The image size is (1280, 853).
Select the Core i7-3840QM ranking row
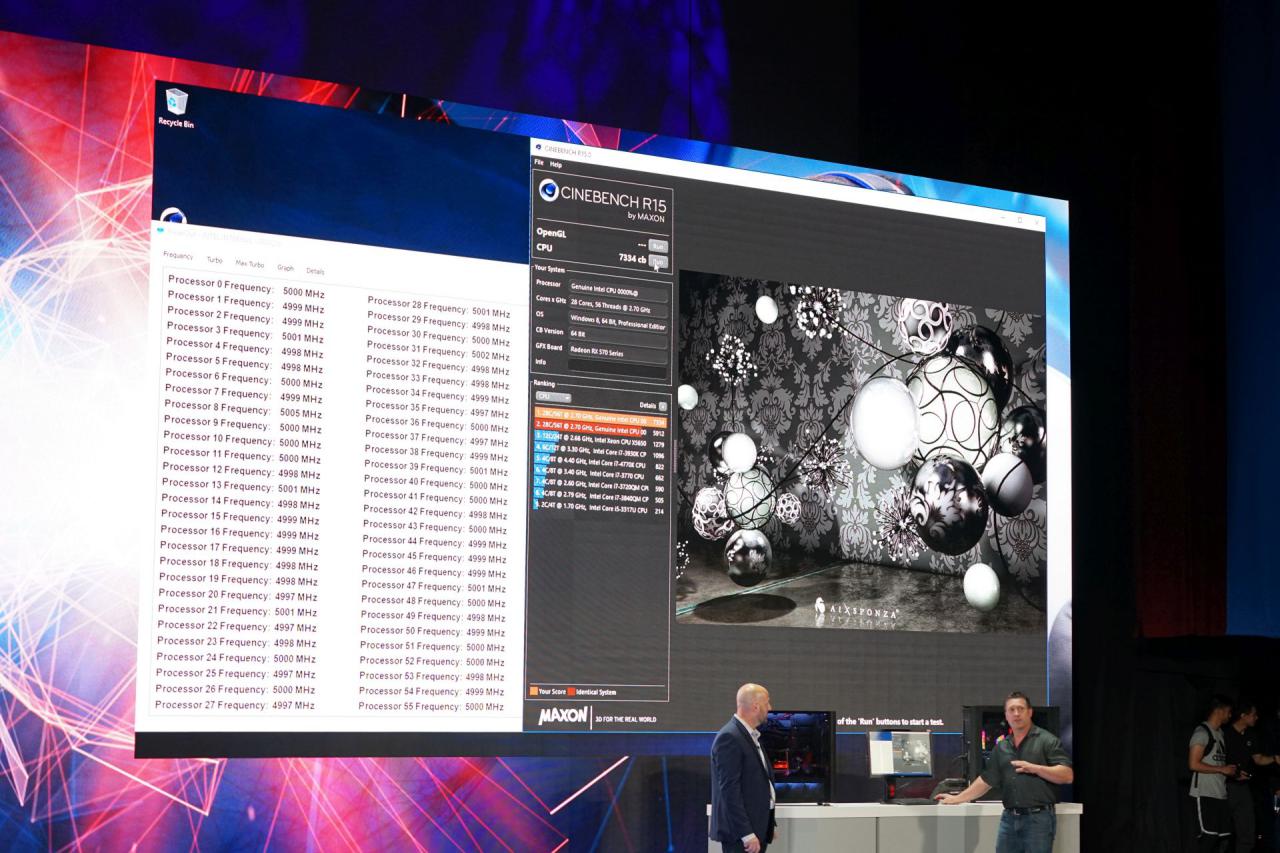pyautogui.click(x=601, y=497)
